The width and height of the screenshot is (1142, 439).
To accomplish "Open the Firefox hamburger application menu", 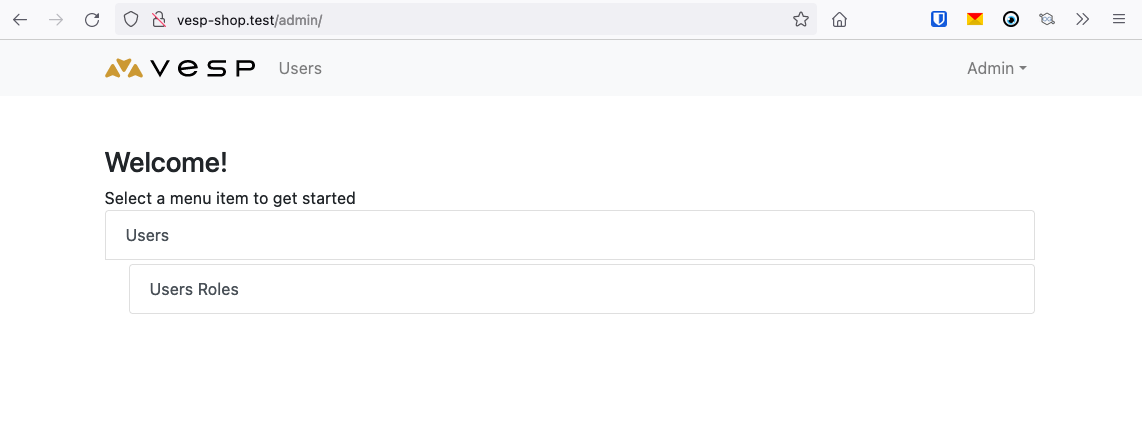I will 1119,20.
